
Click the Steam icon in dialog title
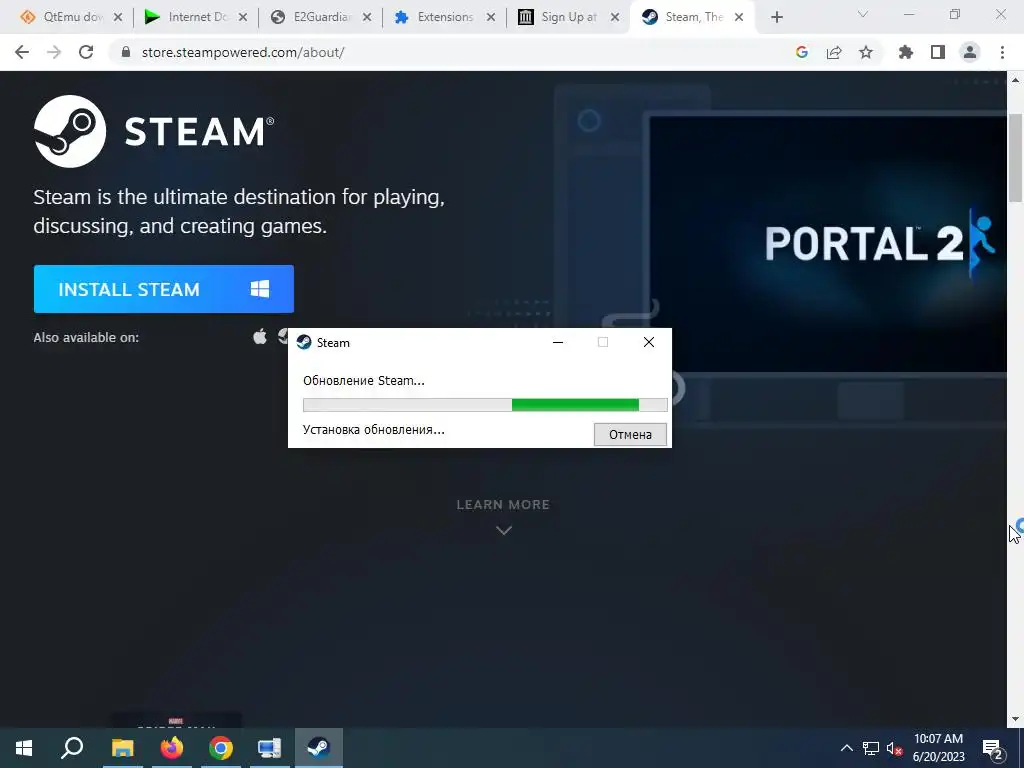[x=304, y=342]
